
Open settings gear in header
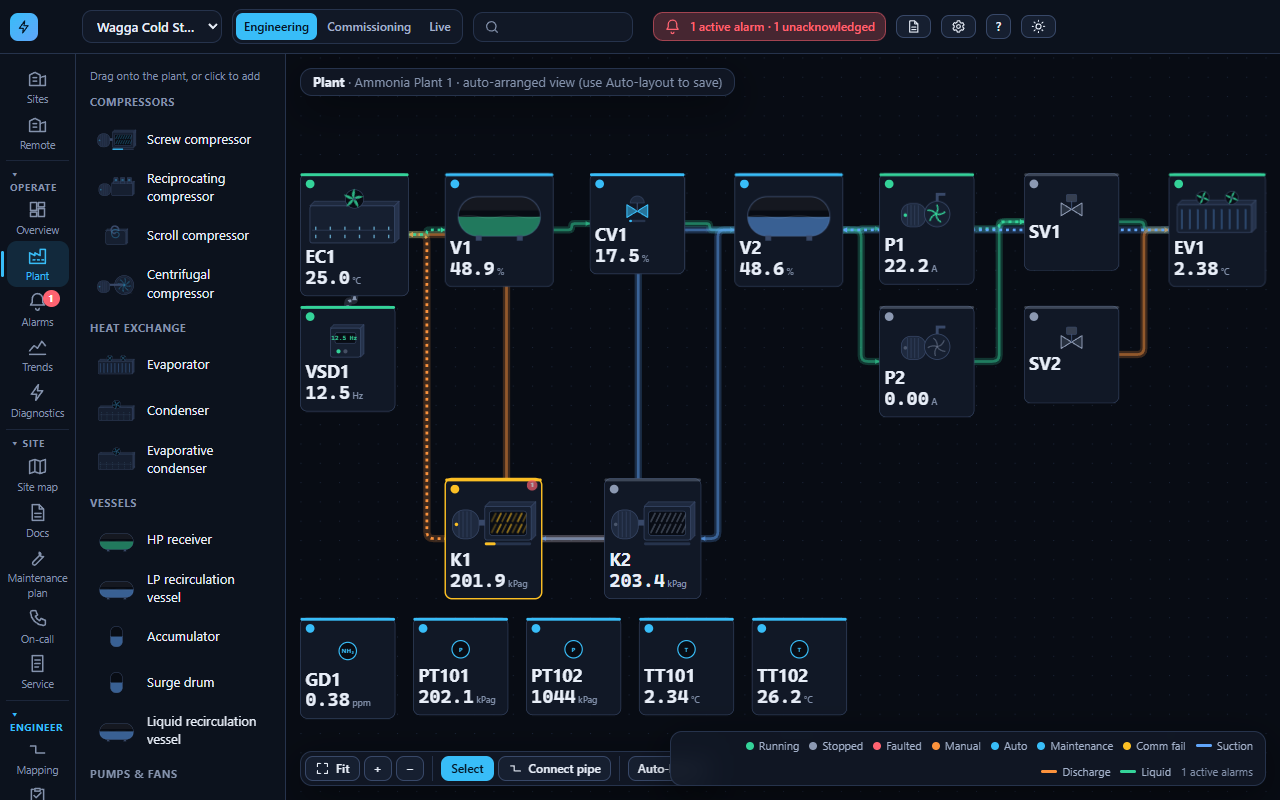[x=958, y=27]
